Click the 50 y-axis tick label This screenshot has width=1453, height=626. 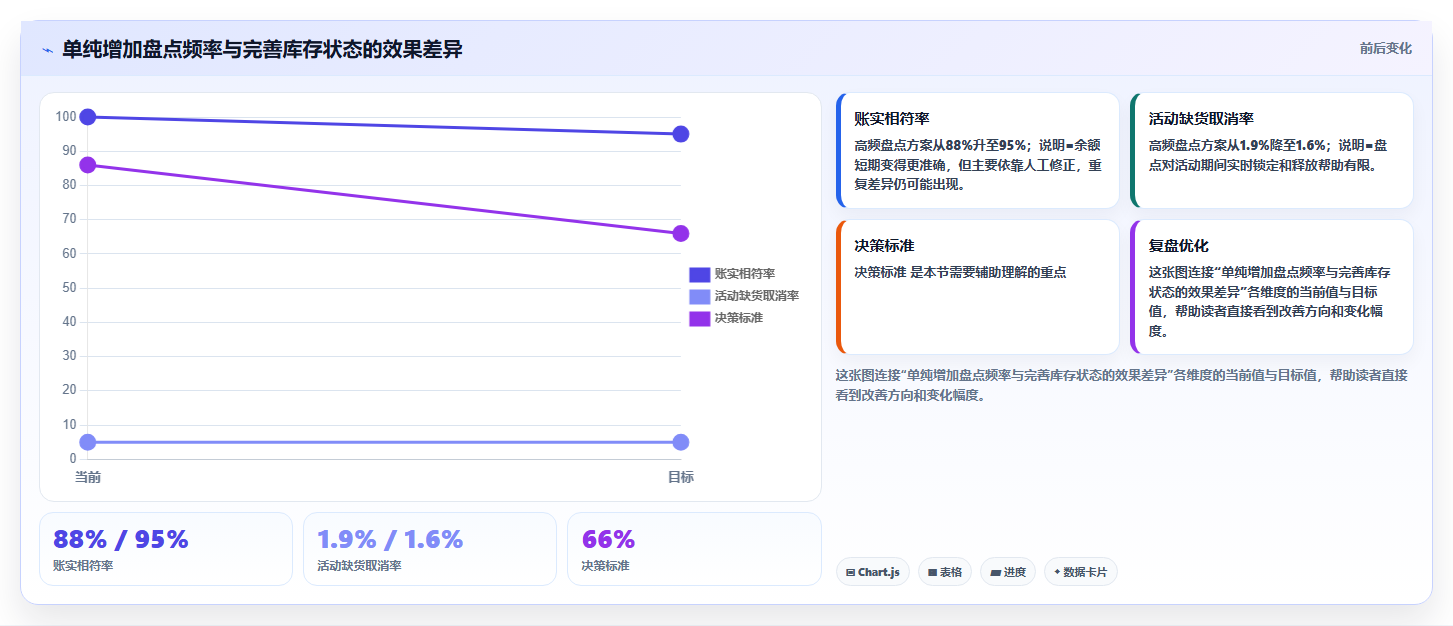pos(69,288)
